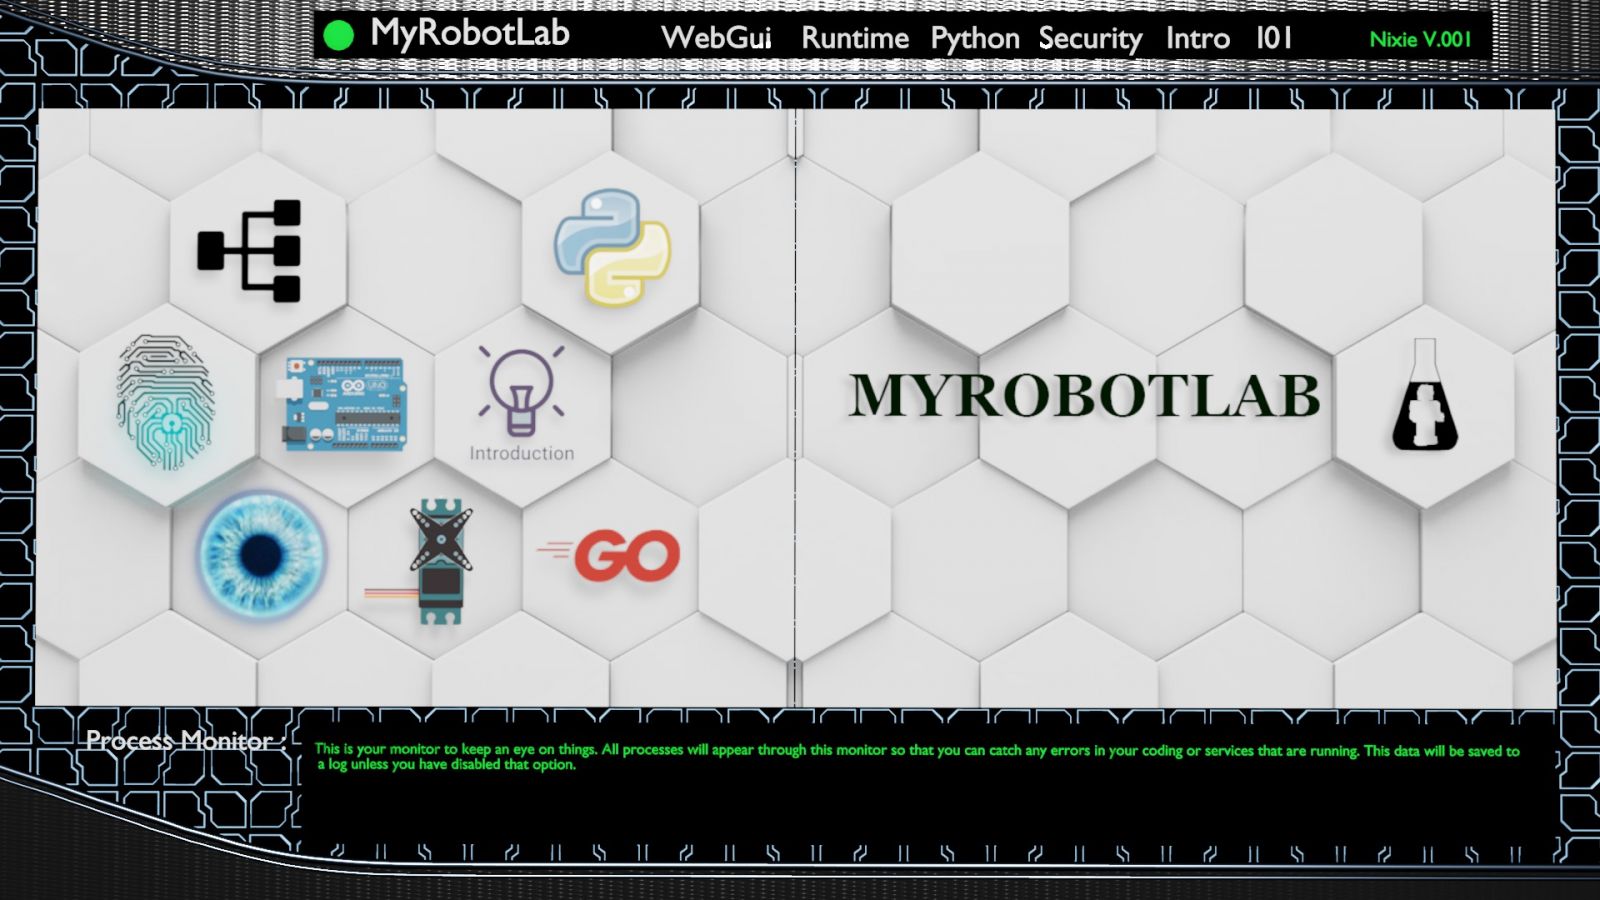Viewport: 1600px width, 900px height.
Task: Open the Python logo hexagon
Action: [x=613, y=247]
